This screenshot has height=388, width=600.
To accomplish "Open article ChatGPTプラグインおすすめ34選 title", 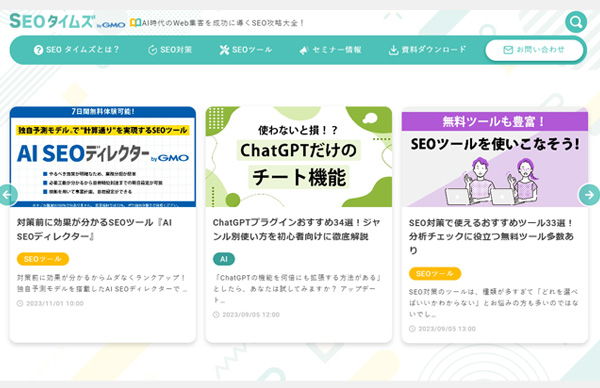I will pos(296,230).
